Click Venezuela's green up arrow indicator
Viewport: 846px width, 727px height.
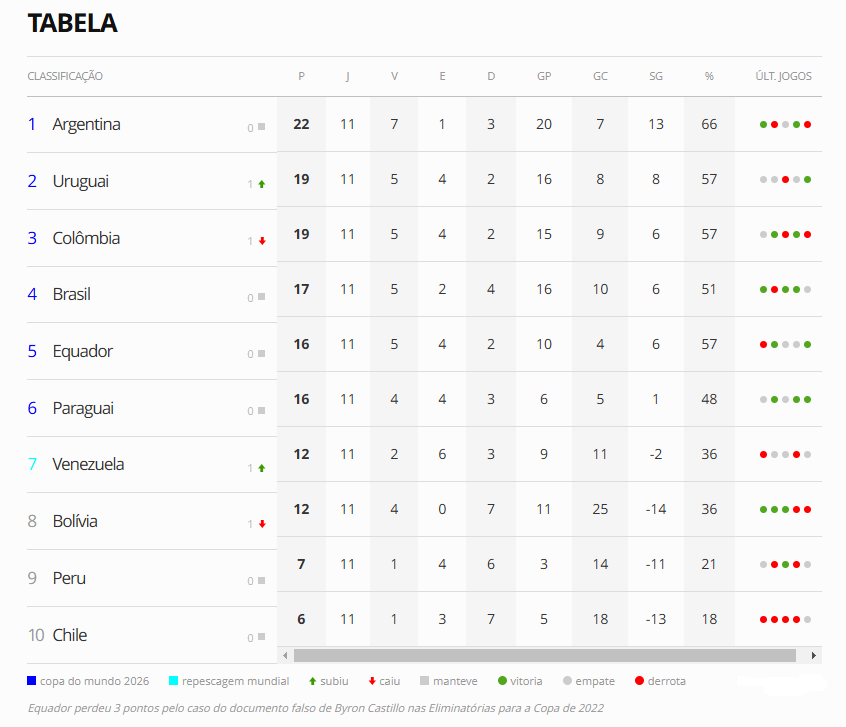(x=262, y=468)
